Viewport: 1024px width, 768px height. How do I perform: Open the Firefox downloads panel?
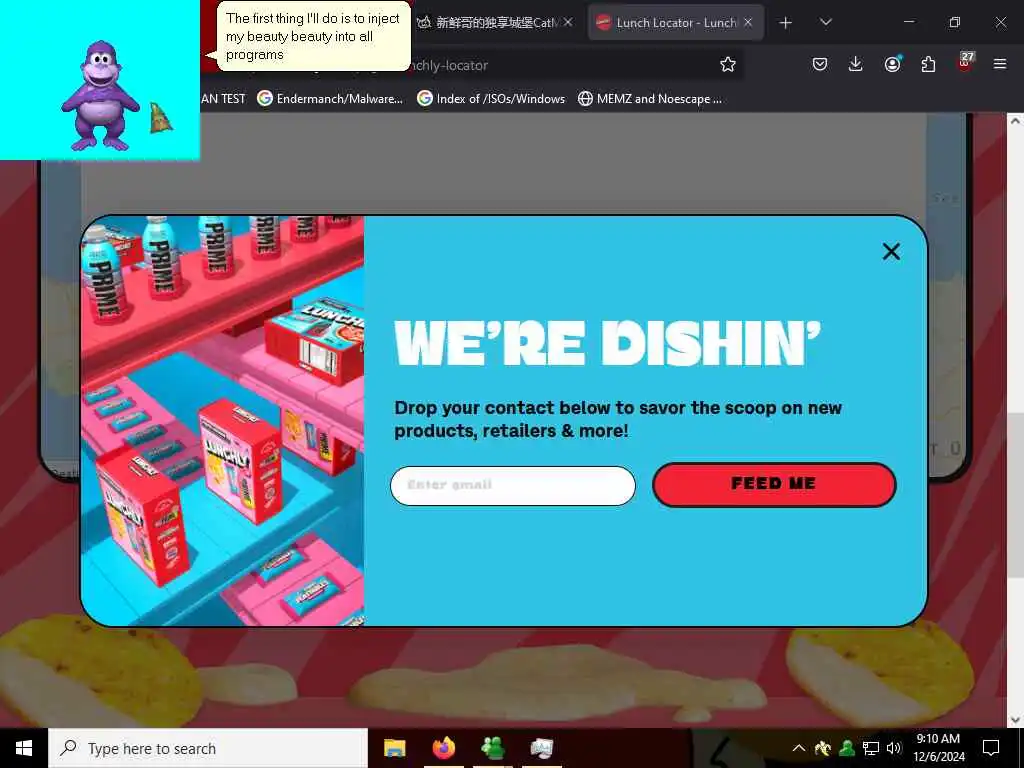click(856, 64)
